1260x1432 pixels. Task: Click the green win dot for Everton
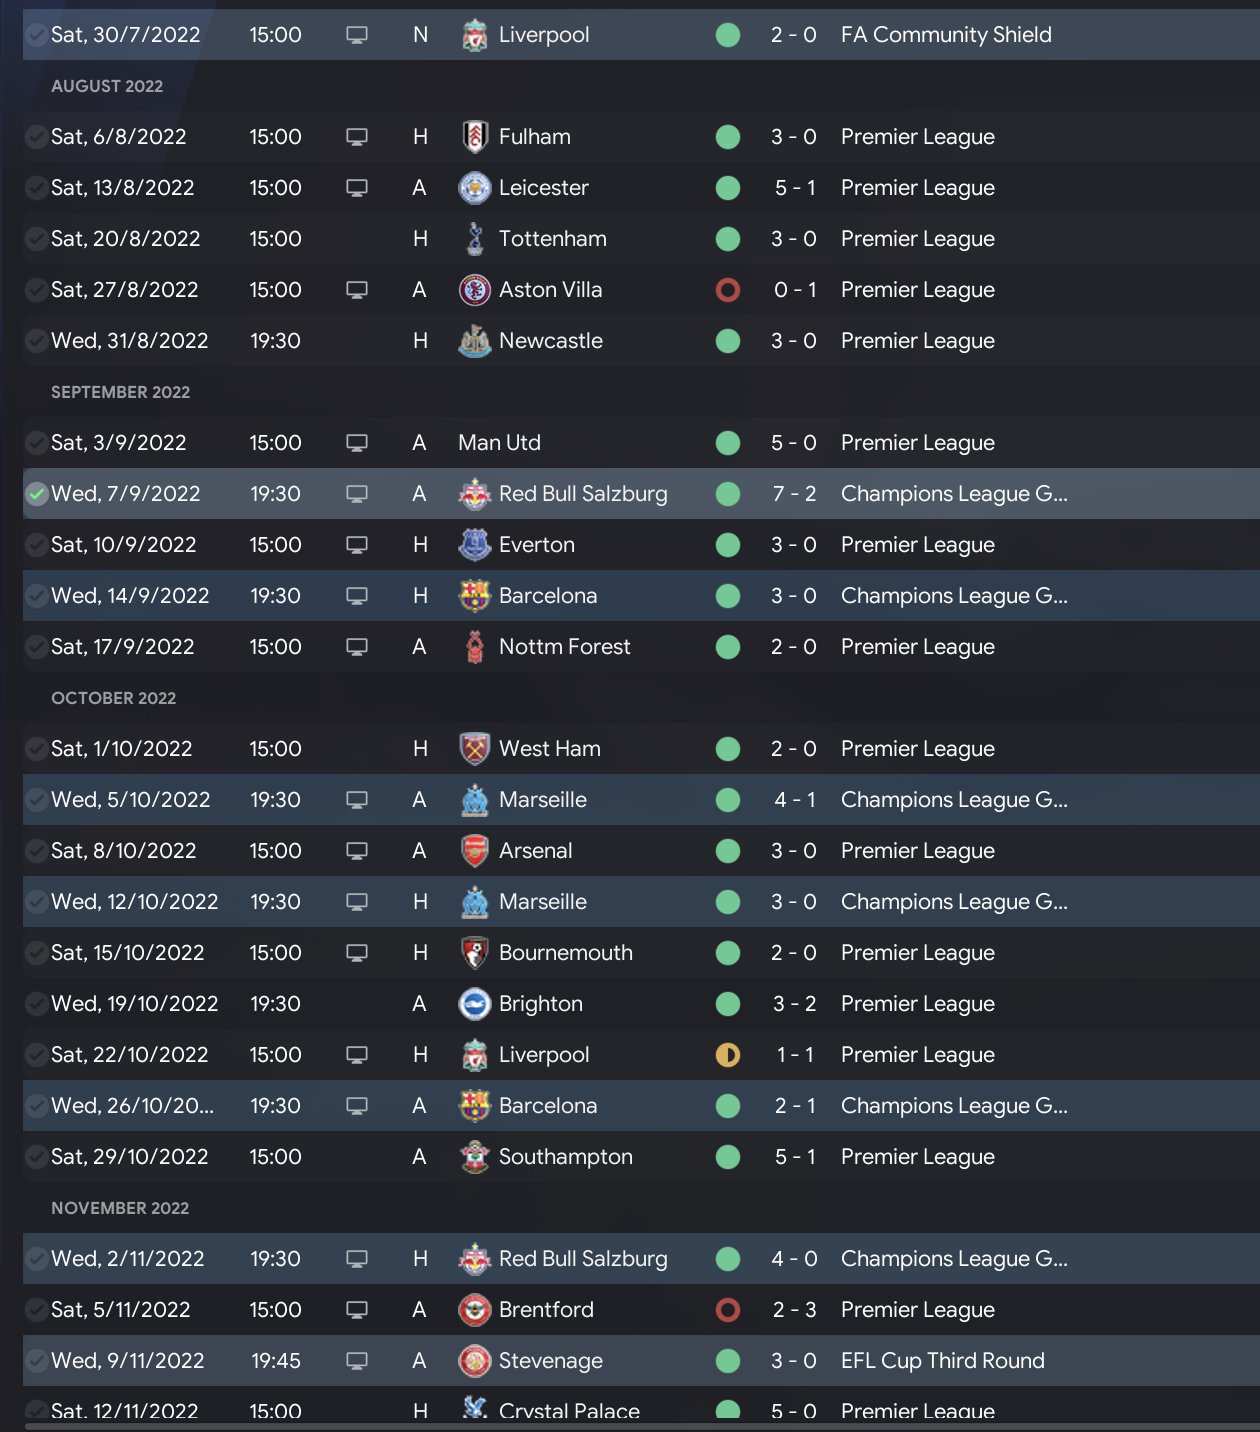pyautogui.click(x=728, y=545)
